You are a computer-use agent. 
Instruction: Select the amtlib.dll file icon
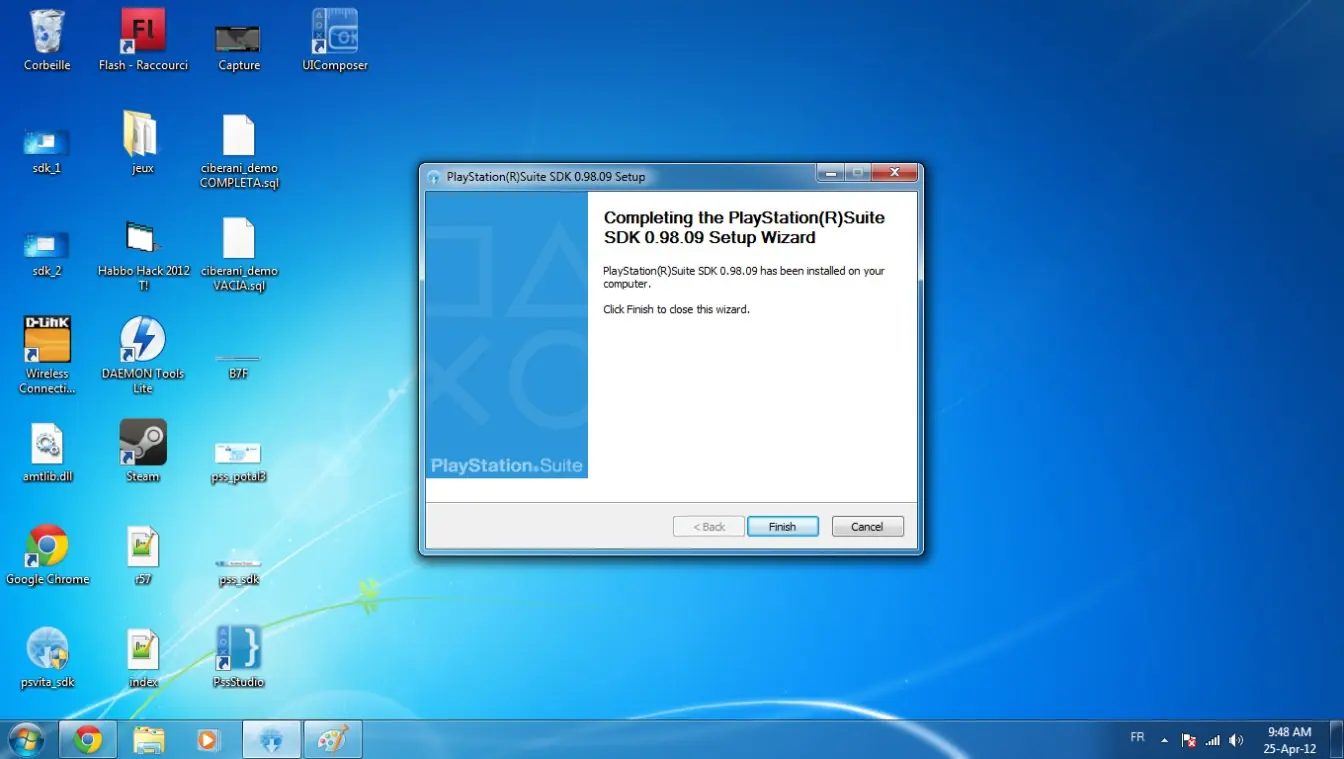[47, 452]
